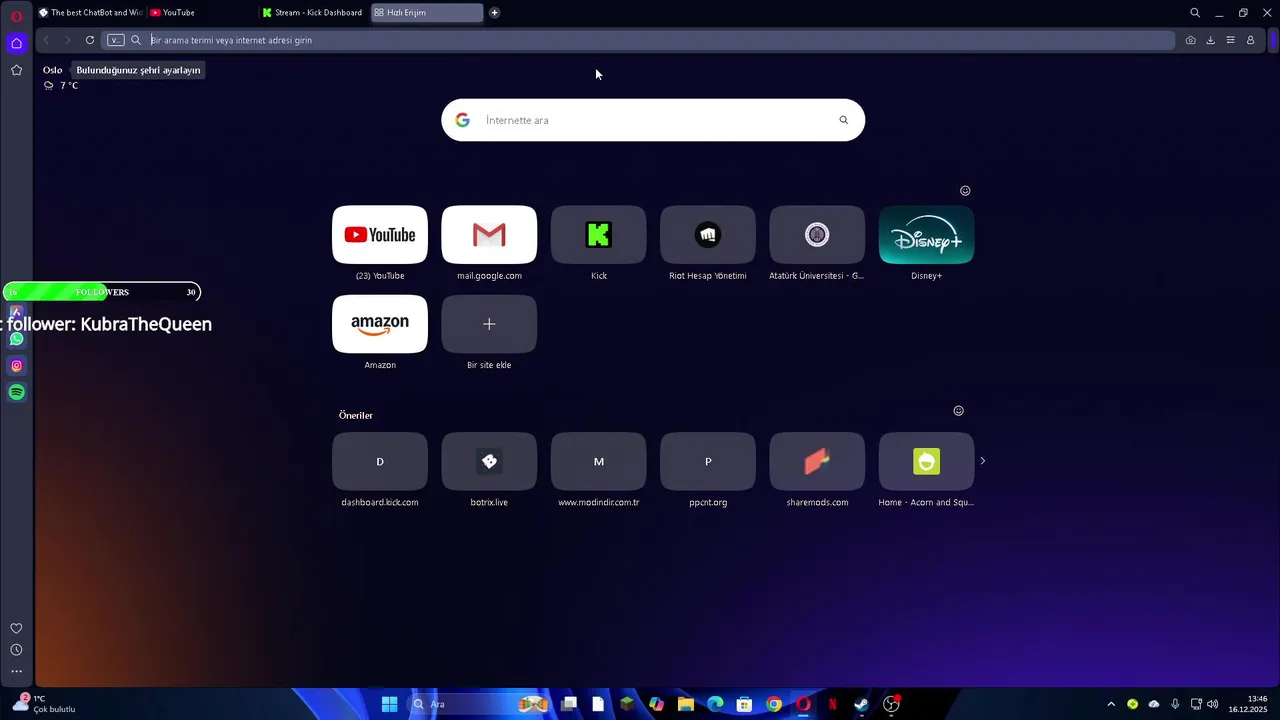
Task: Open the Riot Hesap Yönetimi tile
Action: (x=708, y=235)
